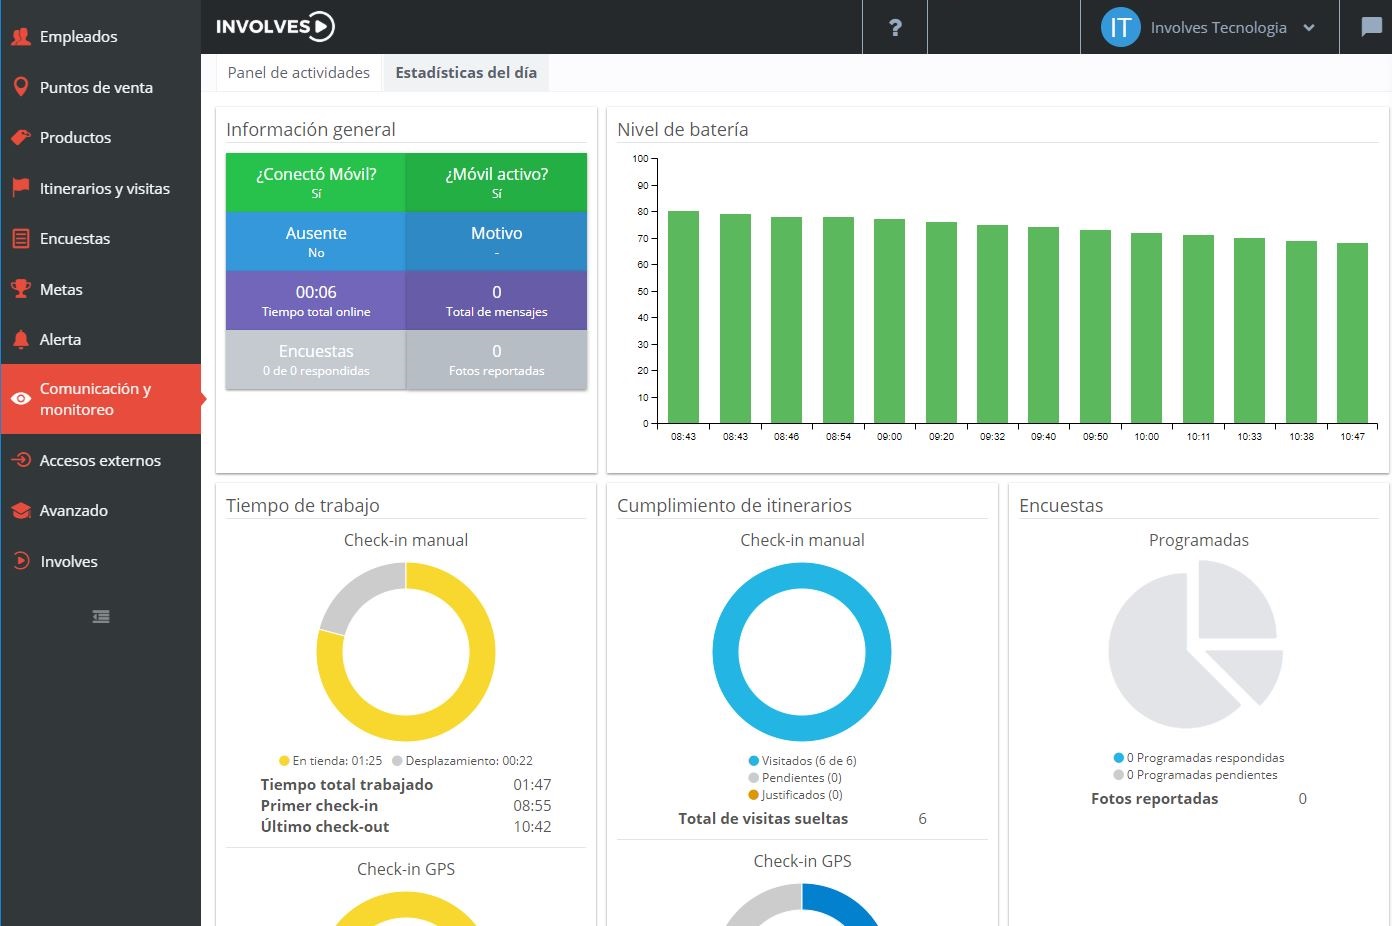Open the Accesos externos menu
Viewport: 1392px width, 926px height.
(x=100, y=460)
